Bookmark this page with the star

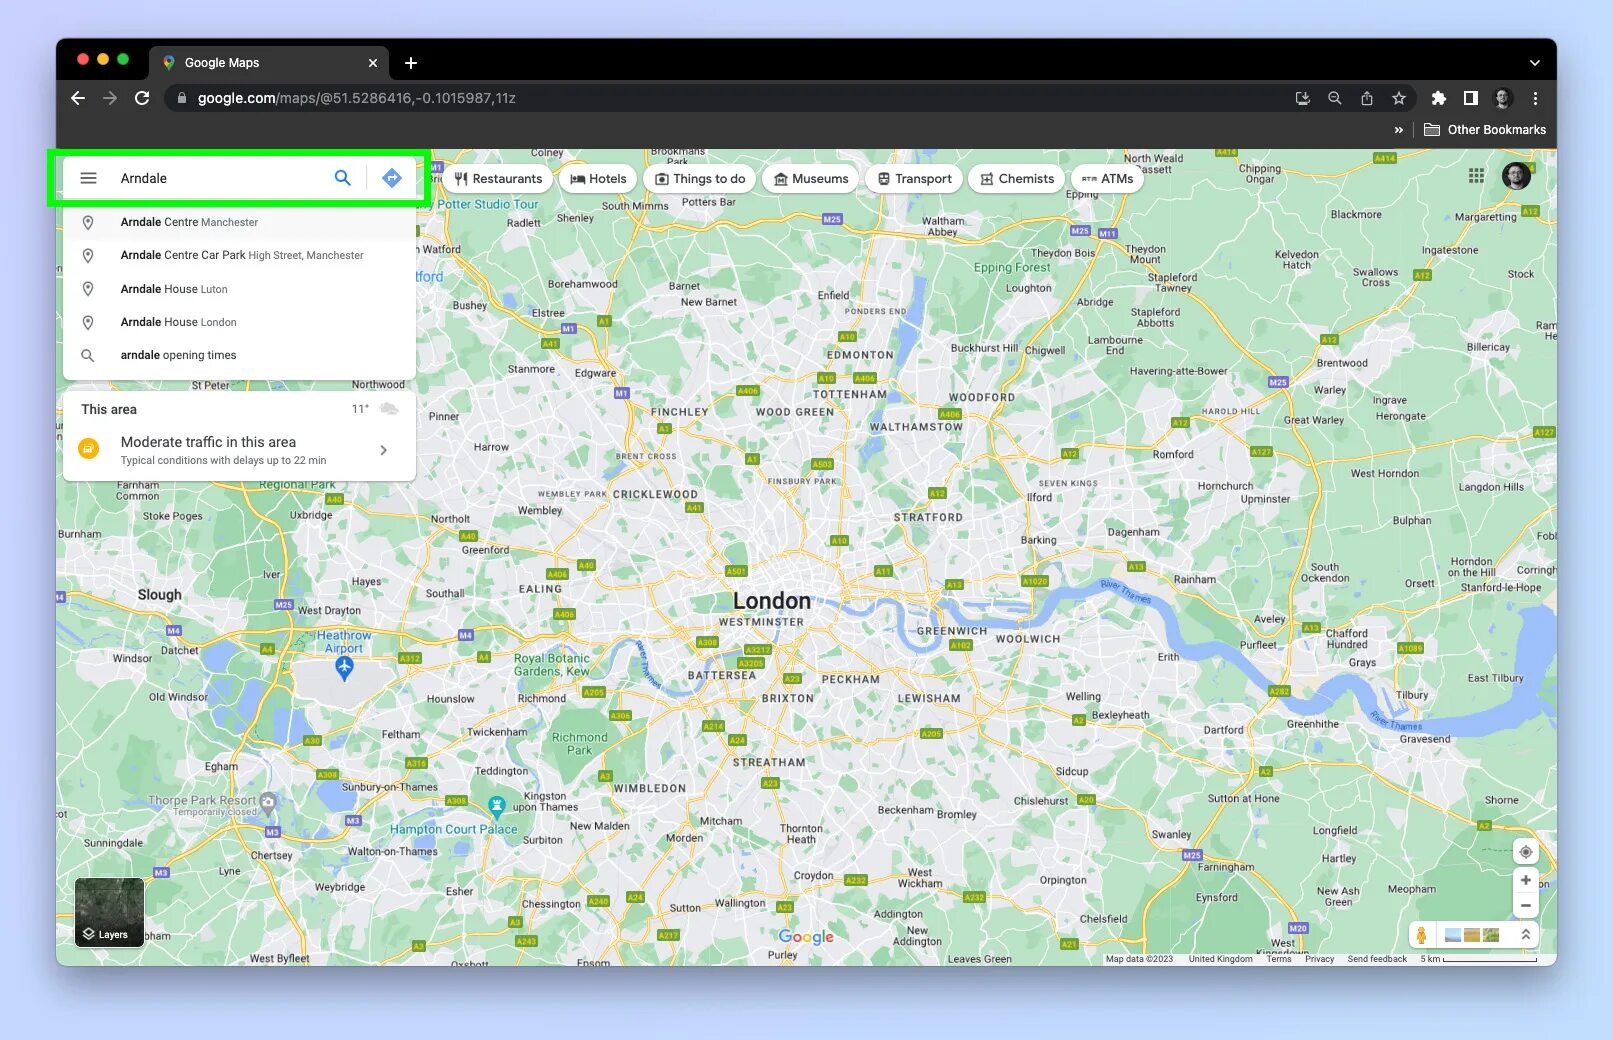tap(1399, 98)
